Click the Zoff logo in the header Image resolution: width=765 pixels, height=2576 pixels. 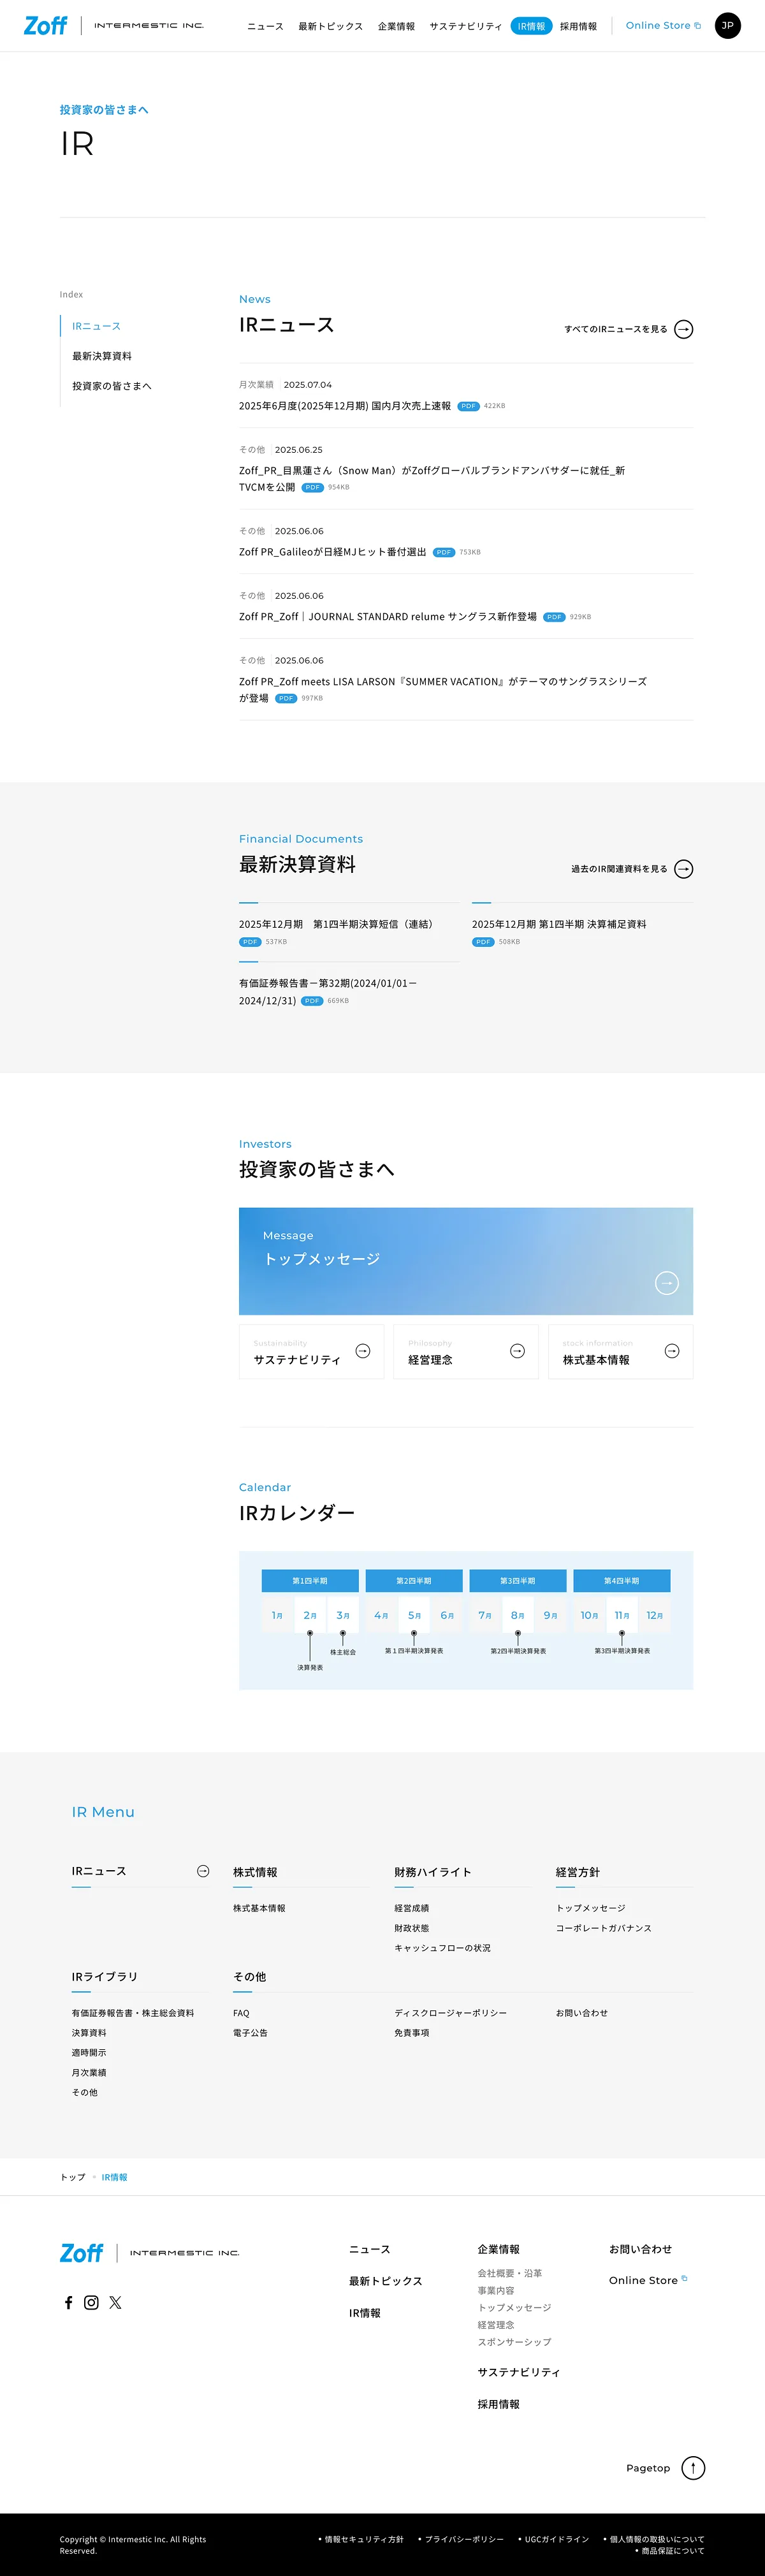[46, 26]
